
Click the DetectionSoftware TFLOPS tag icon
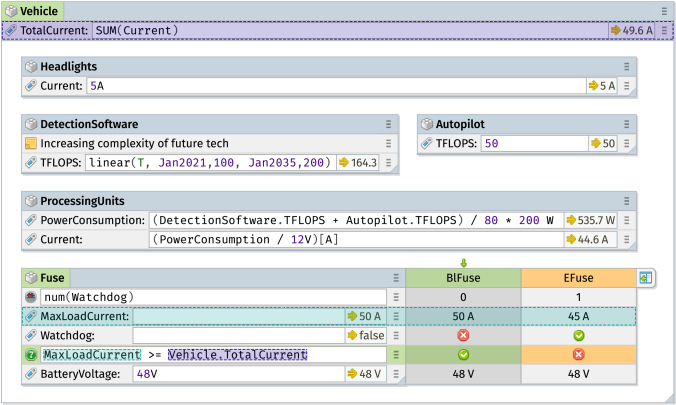pos(31,162)
